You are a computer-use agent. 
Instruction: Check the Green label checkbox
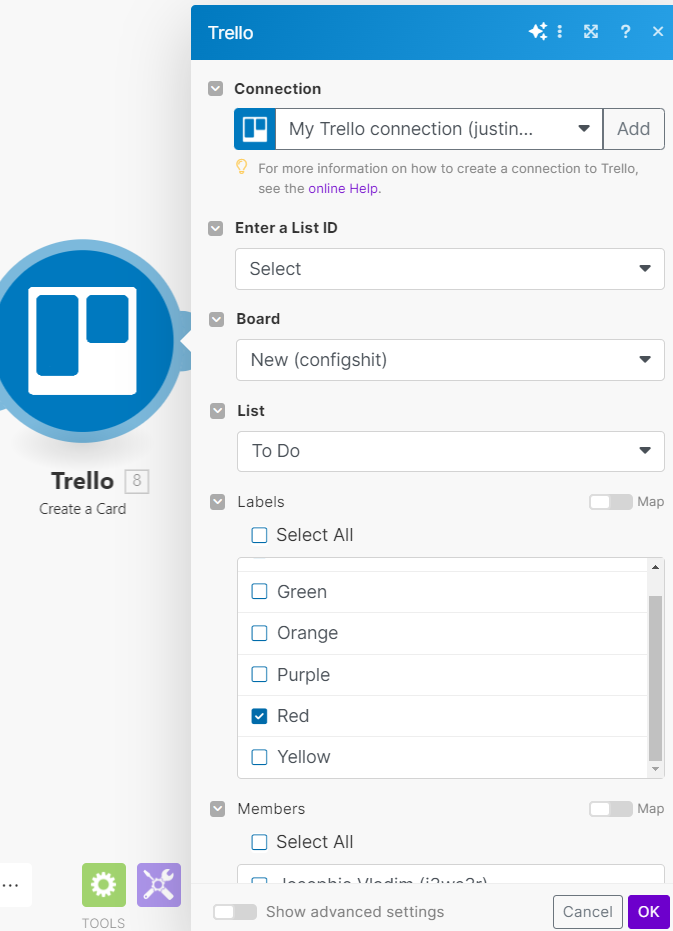click(x=260, y=591)
